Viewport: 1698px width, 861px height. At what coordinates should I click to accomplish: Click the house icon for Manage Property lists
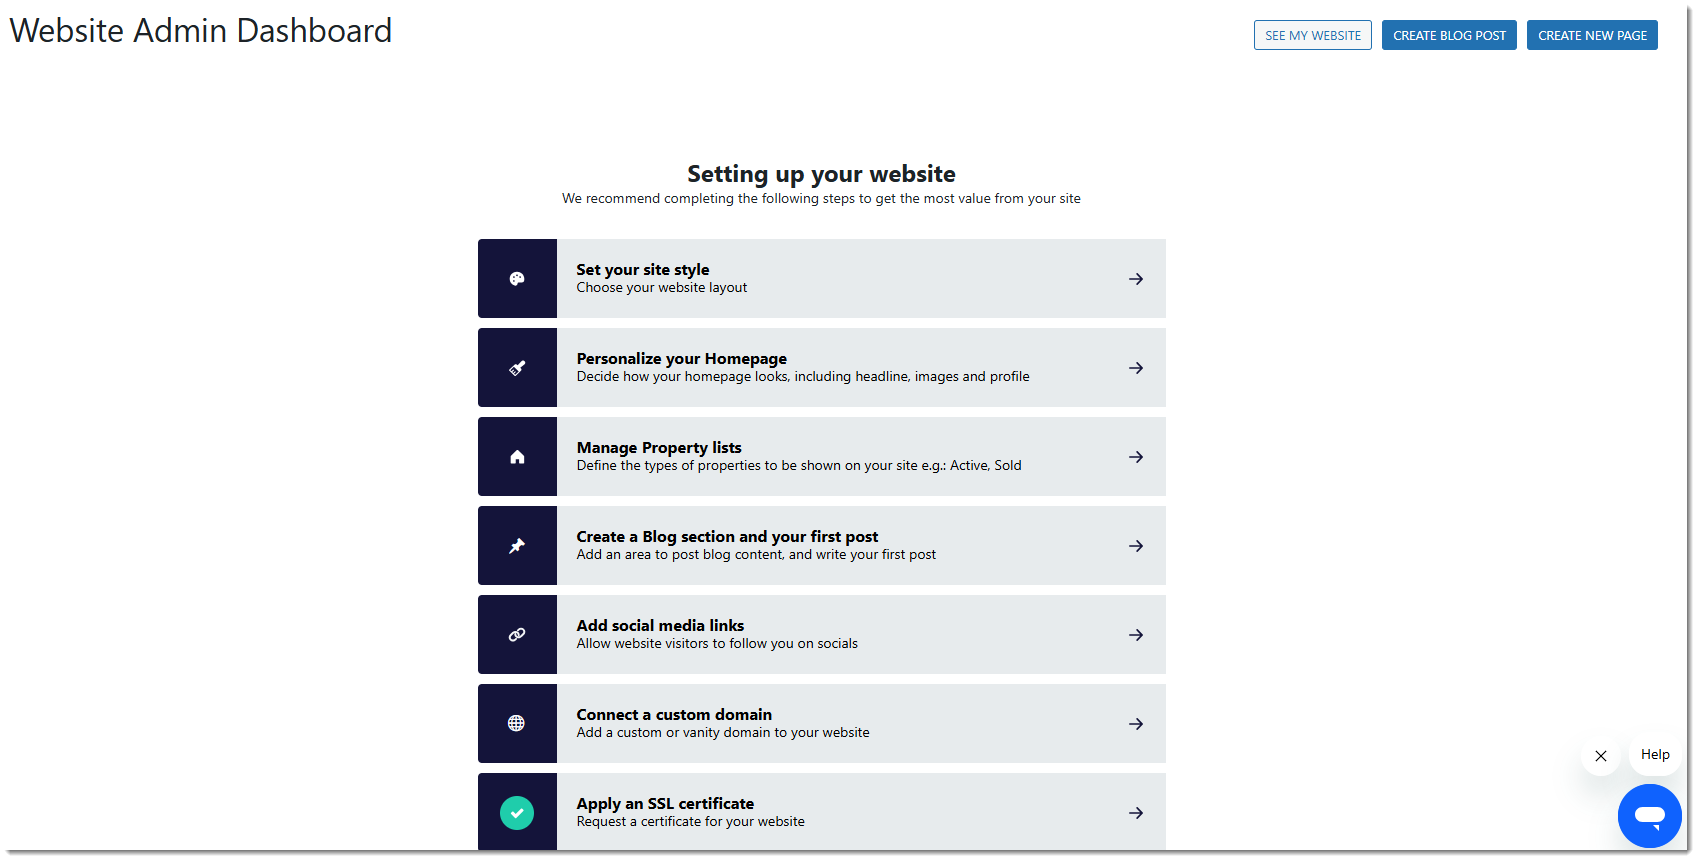pyautogui.click(x=517, y=457)
